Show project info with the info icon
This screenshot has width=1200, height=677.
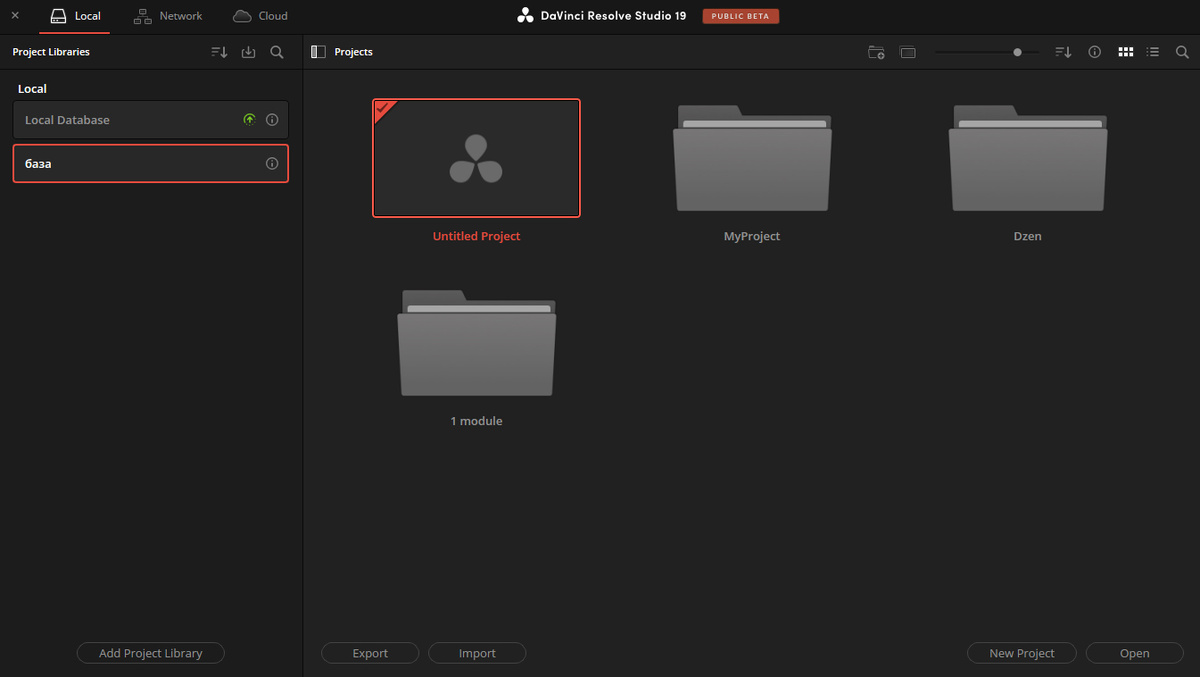[x=1095, y=52]
